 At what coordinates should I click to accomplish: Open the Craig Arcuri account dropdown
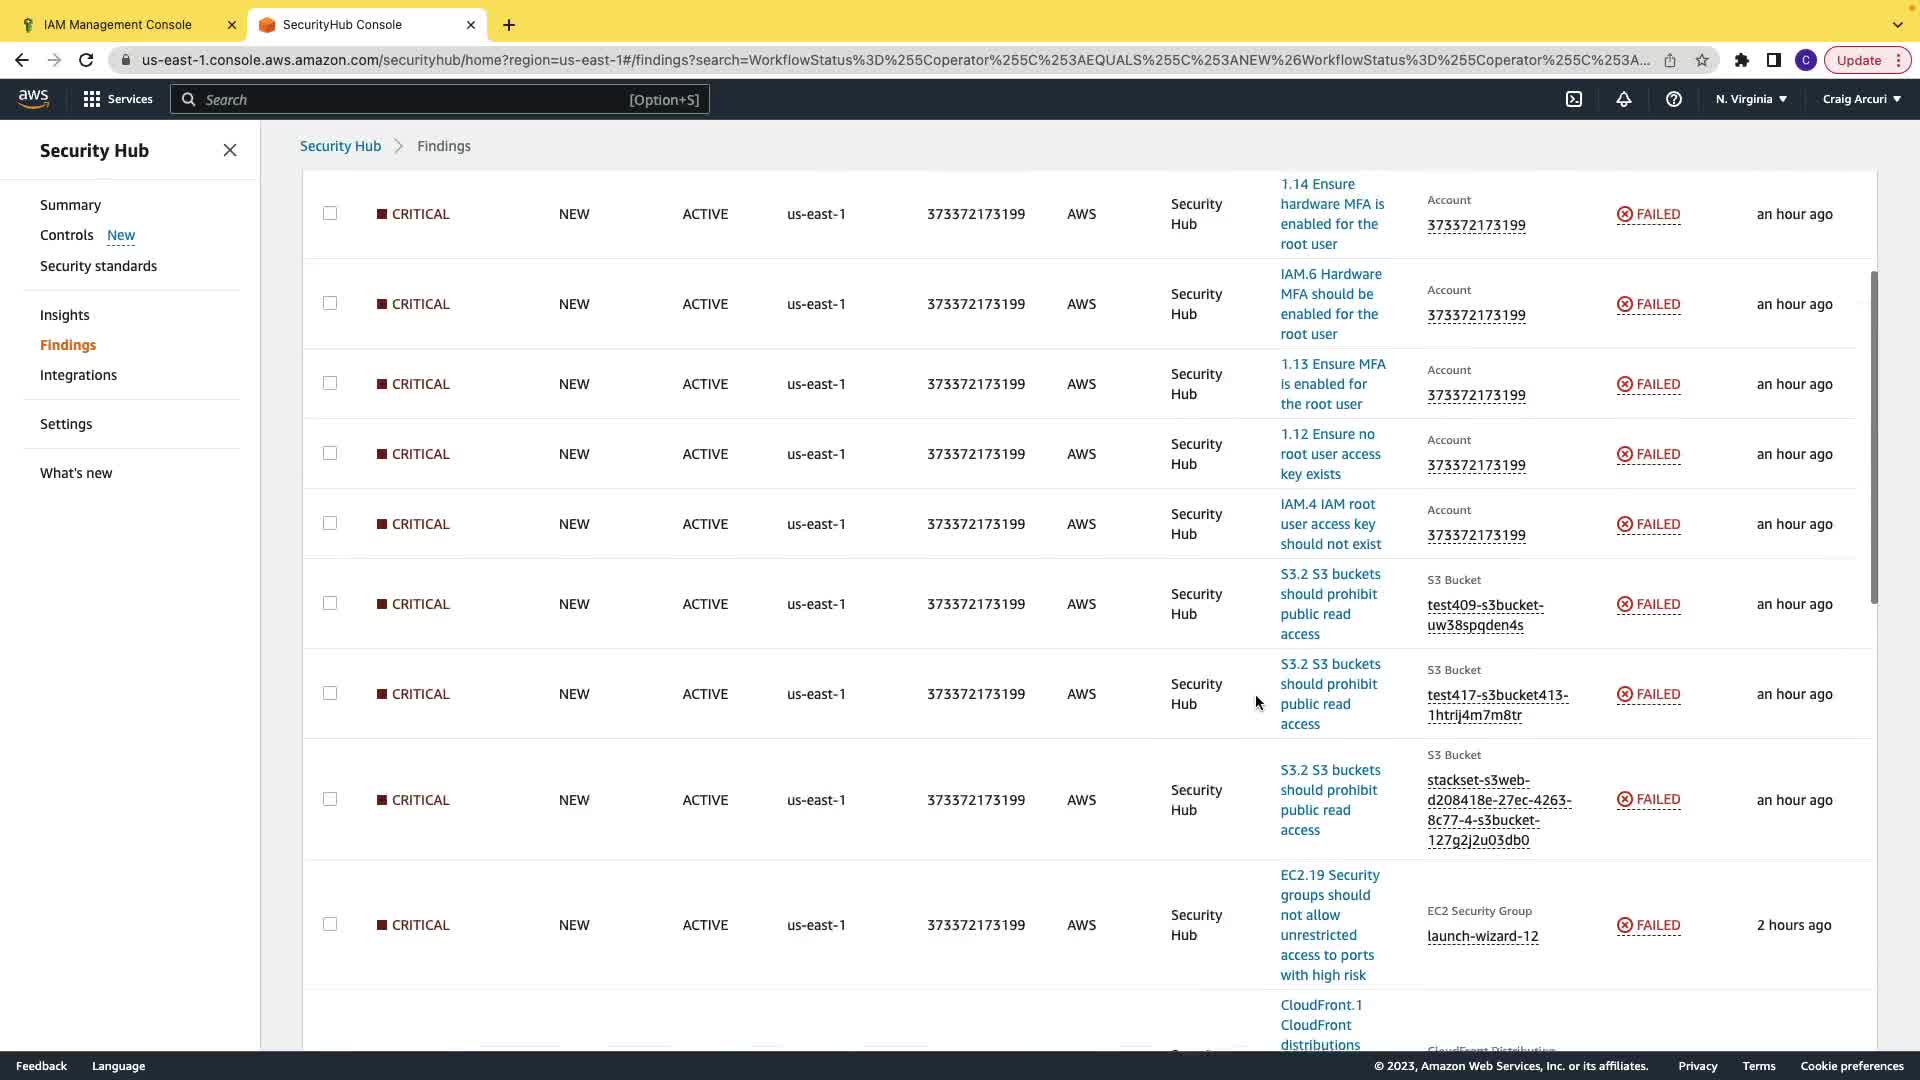tap(1861, 99)
